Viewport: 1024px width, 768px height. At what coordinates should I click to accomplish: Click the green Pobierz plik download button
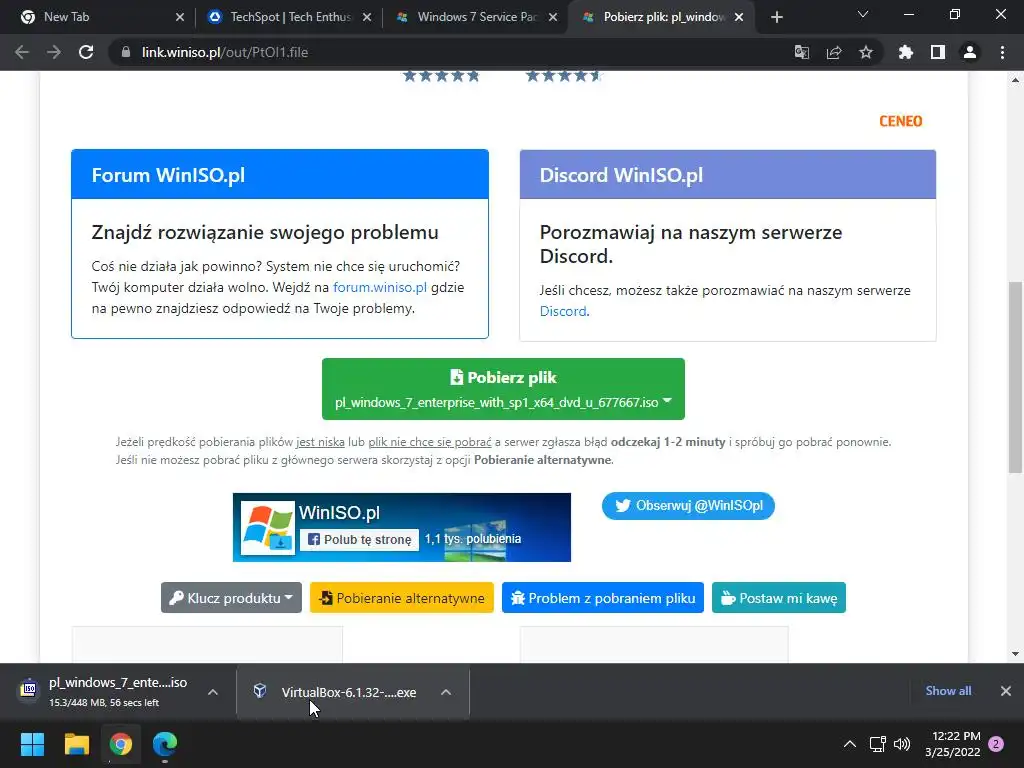[503, 389]
